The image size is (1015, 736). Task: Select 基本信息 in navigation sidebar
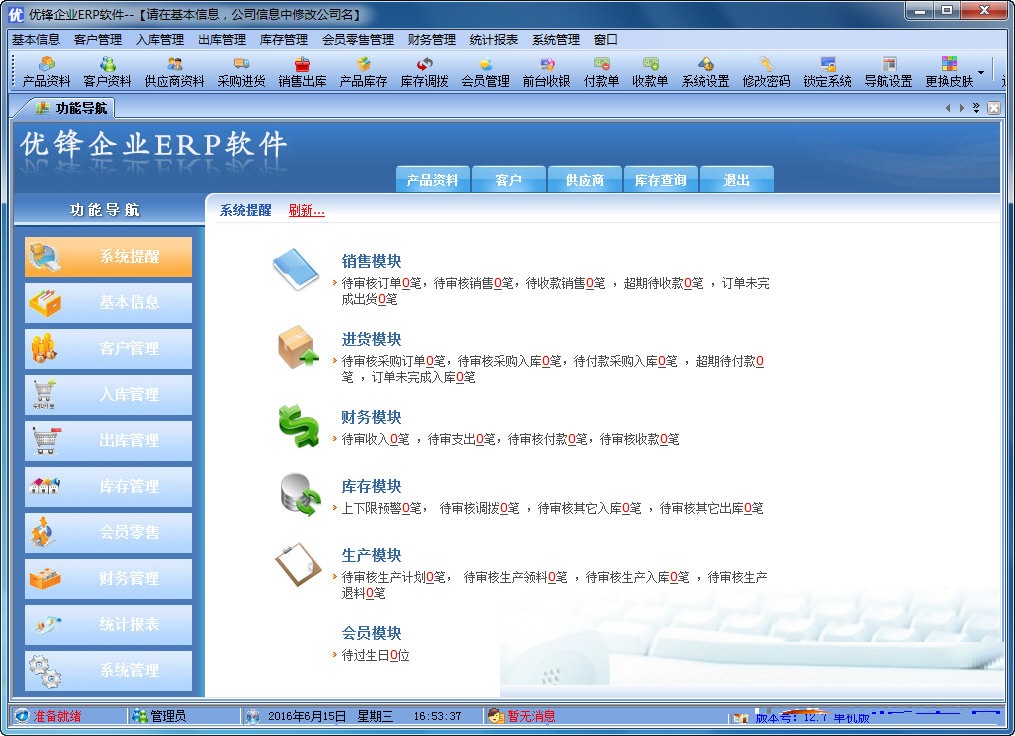[x=109, y=302]
